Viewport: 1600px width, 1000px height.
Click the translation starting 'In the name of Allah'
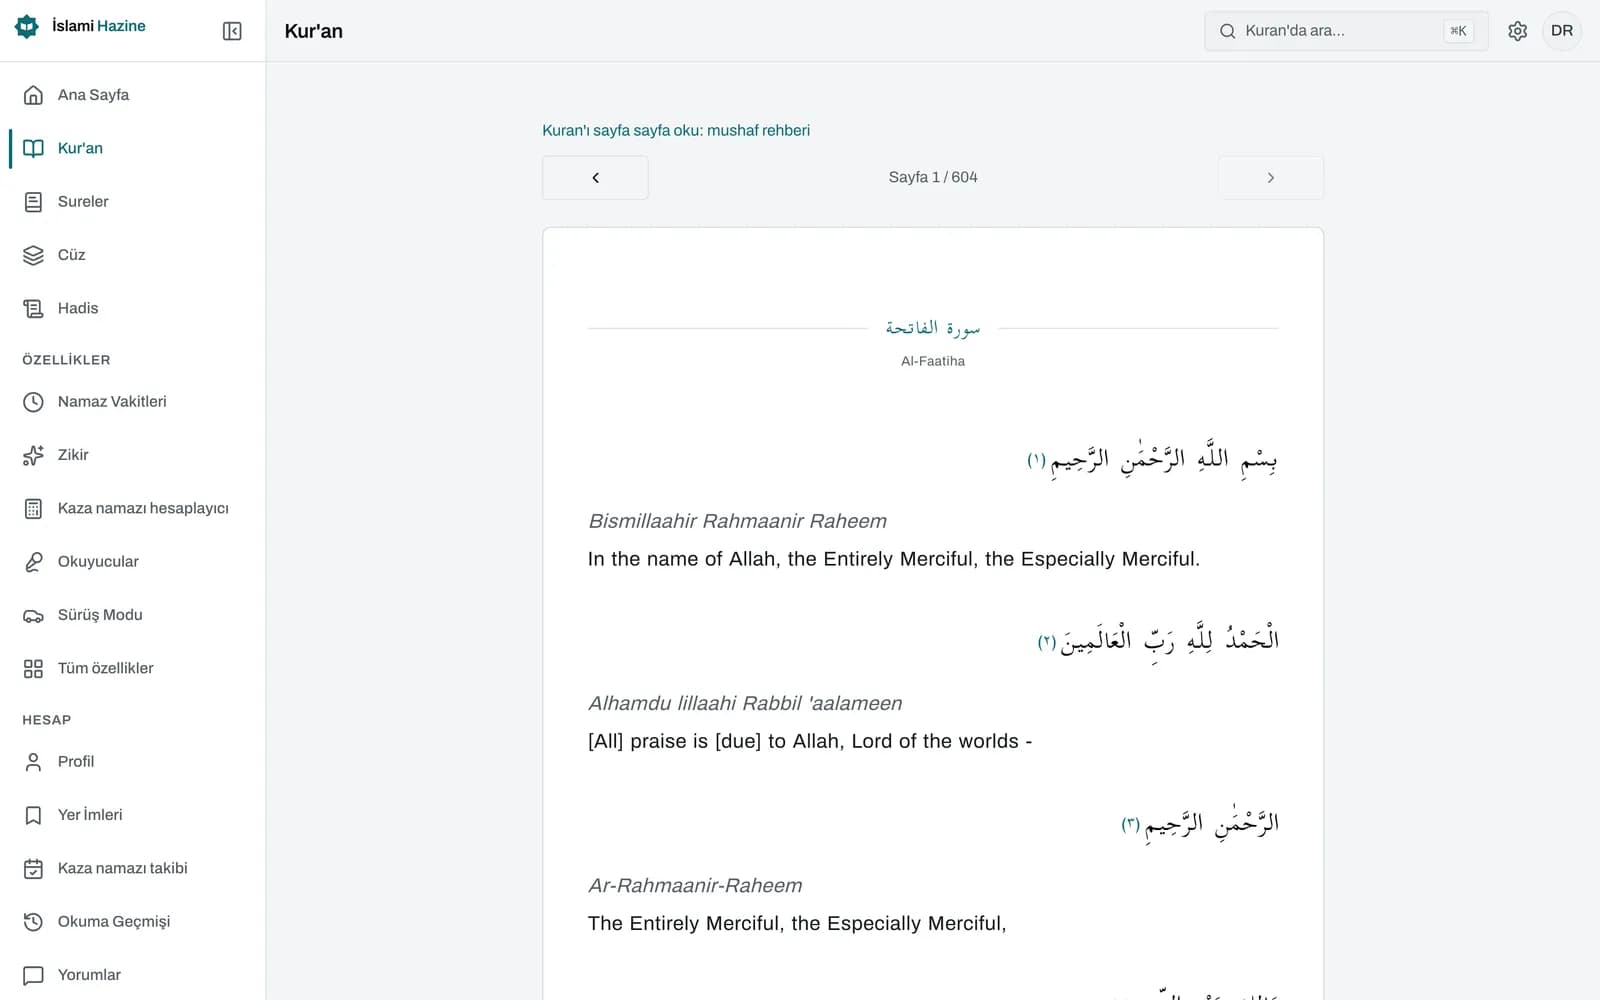coord(894,559)
